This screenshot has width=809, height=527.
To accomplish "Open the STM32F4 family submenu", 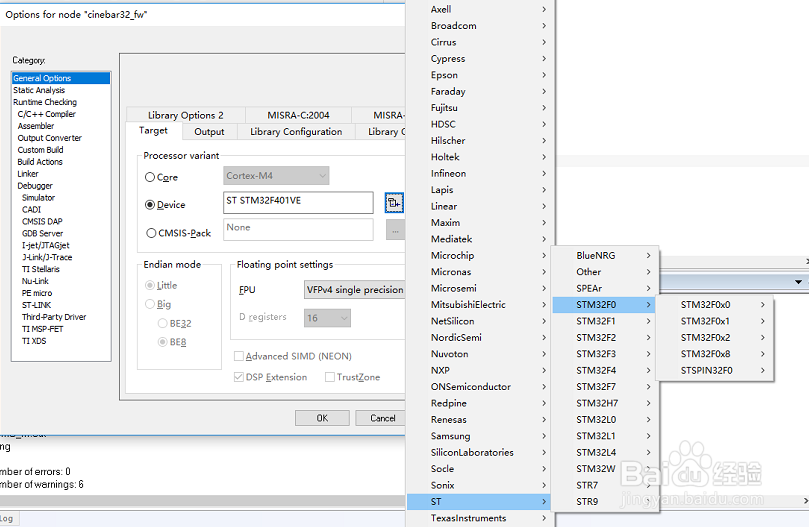I will tap(606, 371).
